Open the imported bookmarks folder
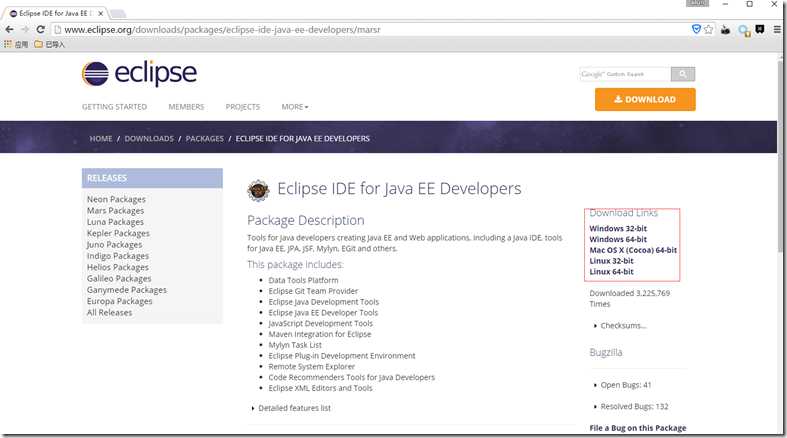Viewport: 787px width, 438px height. [x=50, y=44]
